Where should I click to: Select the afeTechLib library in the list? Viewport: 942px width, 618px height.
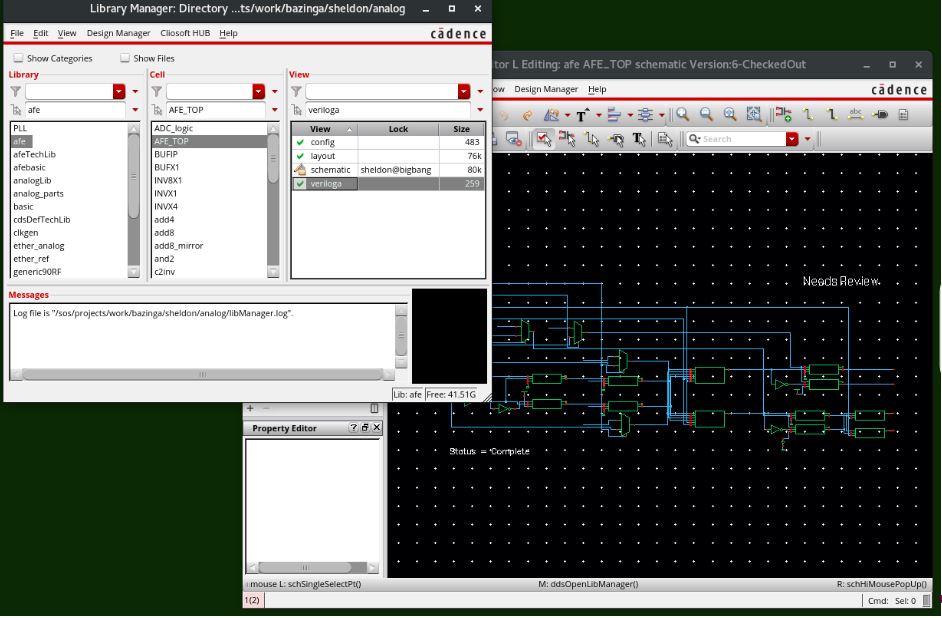click(x=34, y=154)
